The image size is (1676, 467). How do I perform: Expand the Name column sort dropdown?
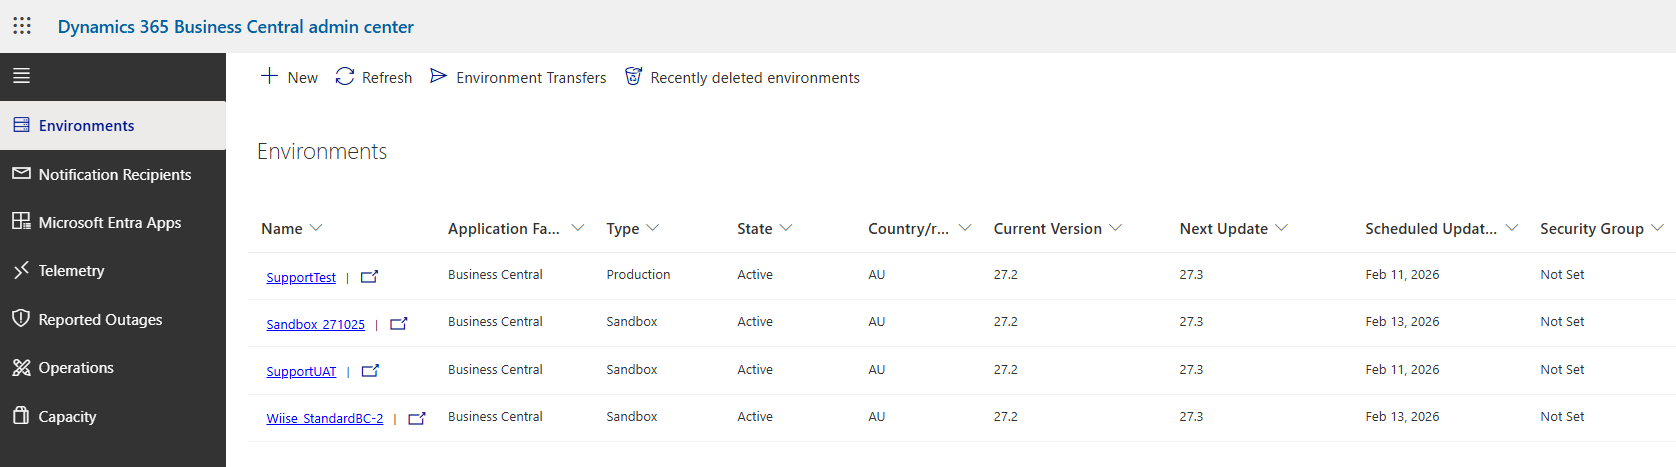pyautogui.click(x=316, y=228)
